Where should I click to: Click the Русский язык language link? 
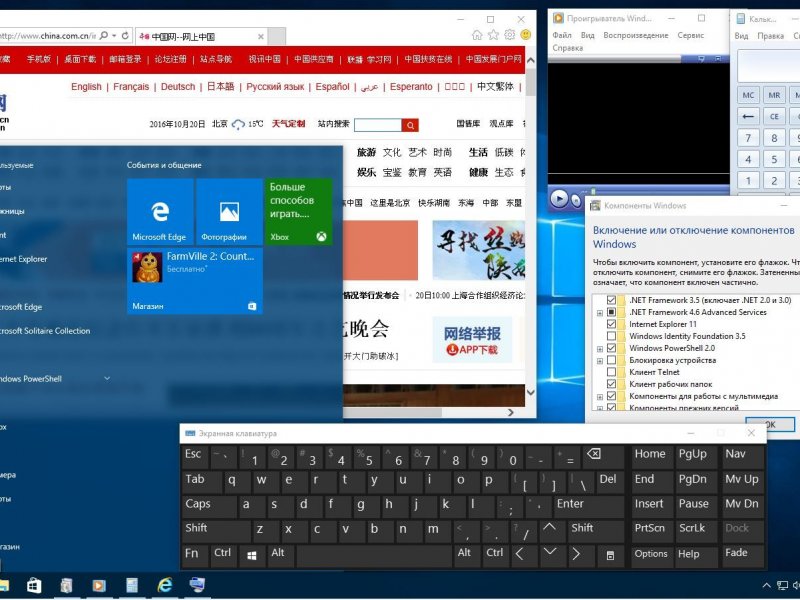(275, 87)
